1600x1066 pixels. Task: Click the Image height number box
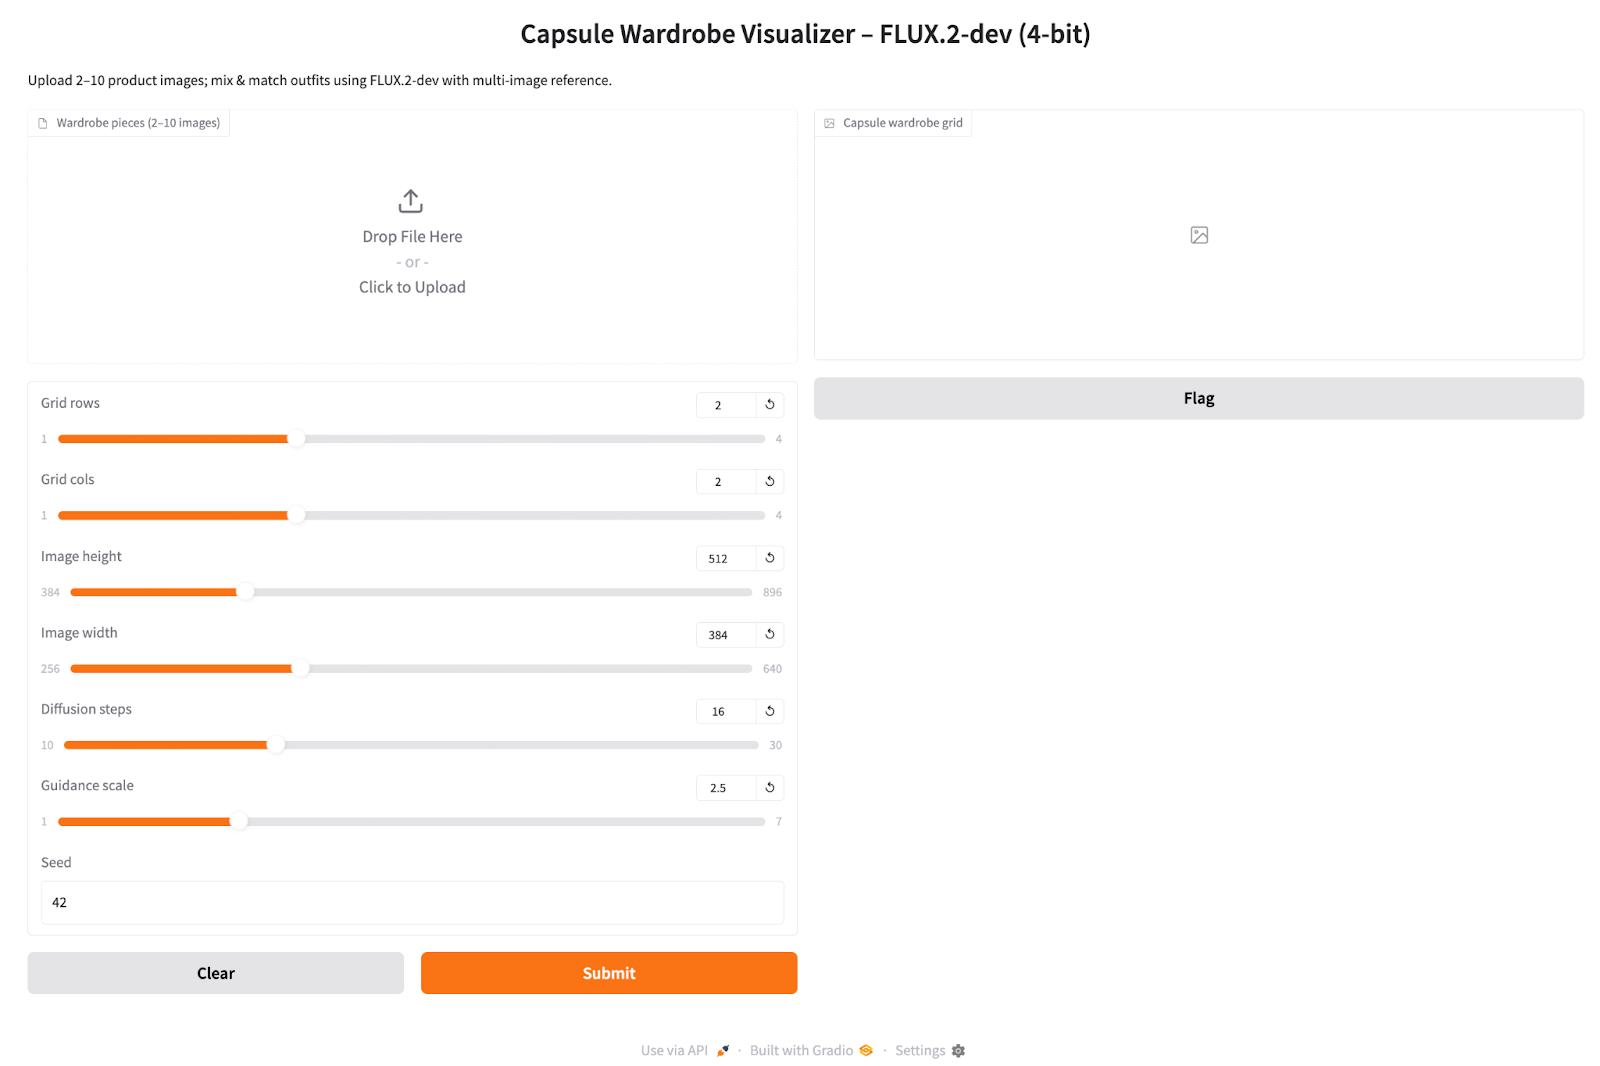(x=725, y=558)
